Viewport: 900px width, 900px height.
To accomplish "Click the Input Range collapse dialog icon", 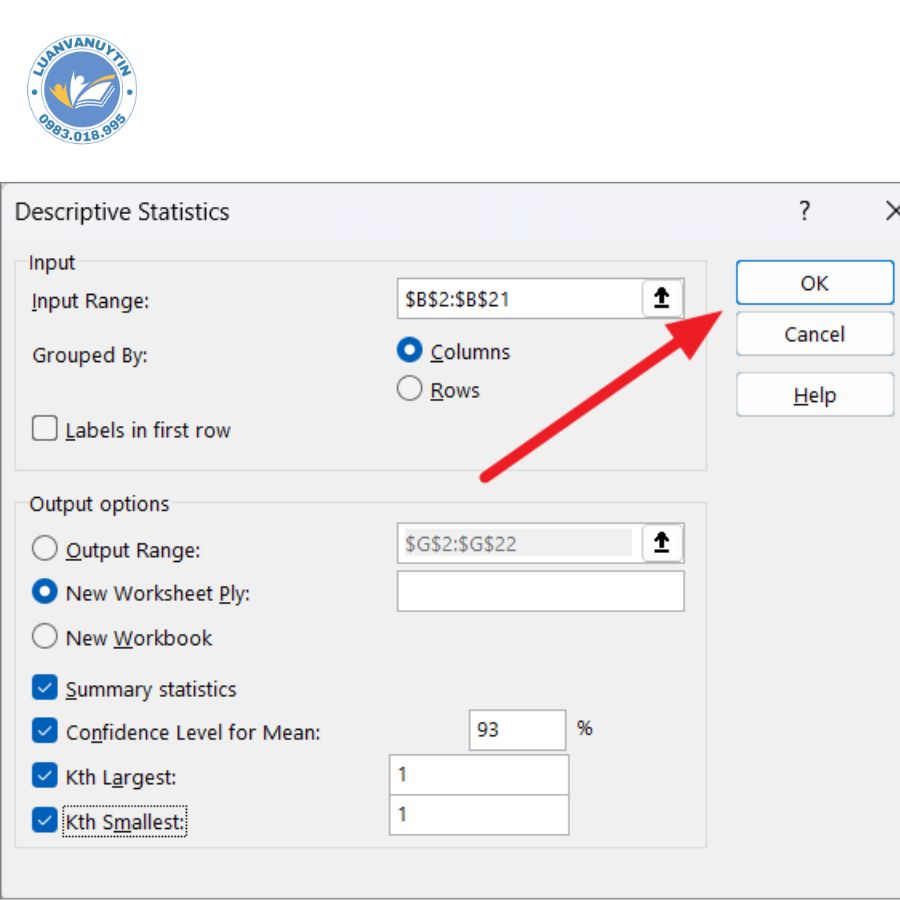I will 661,298.
